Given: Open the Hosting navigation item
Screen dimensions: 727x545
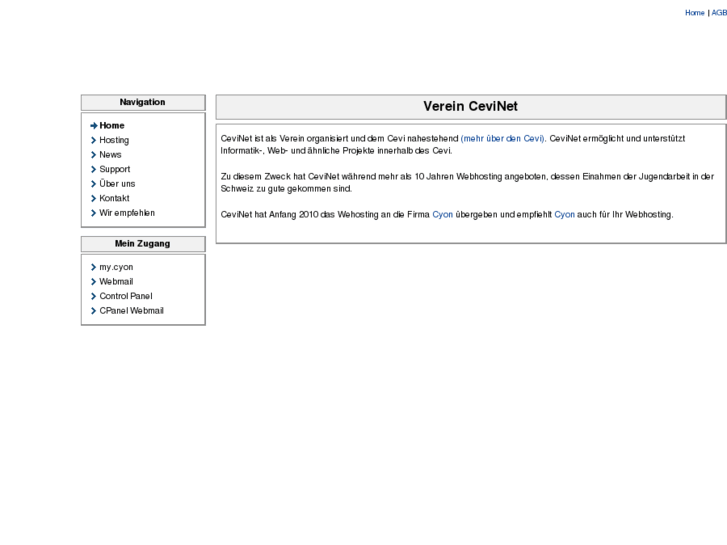Looking at the screenshot, I should pyautogui.click(x=114, y=141).
